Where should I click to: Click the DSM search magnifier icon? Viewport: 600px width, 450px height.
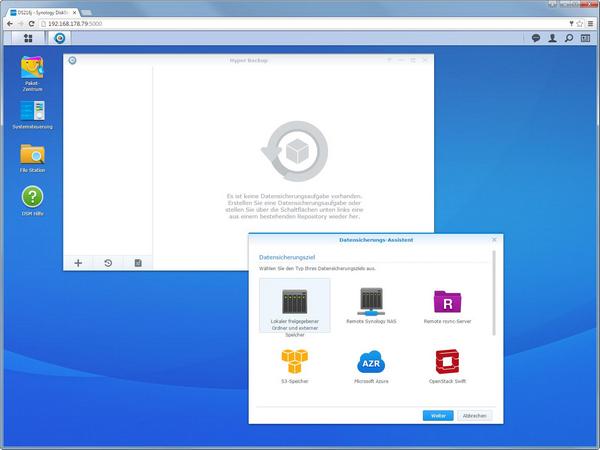pos(569,38)
